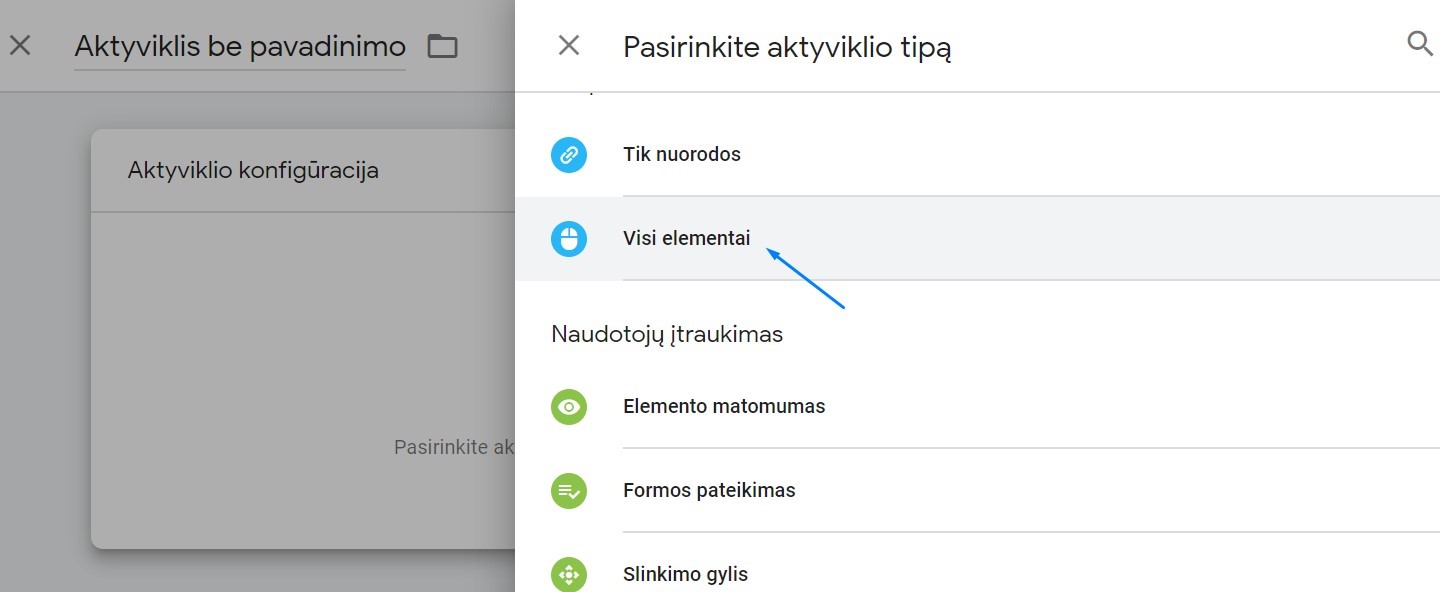
Task: Edit the "Aktyviklis be pavadinimo" name field
Action: (240, 46)
